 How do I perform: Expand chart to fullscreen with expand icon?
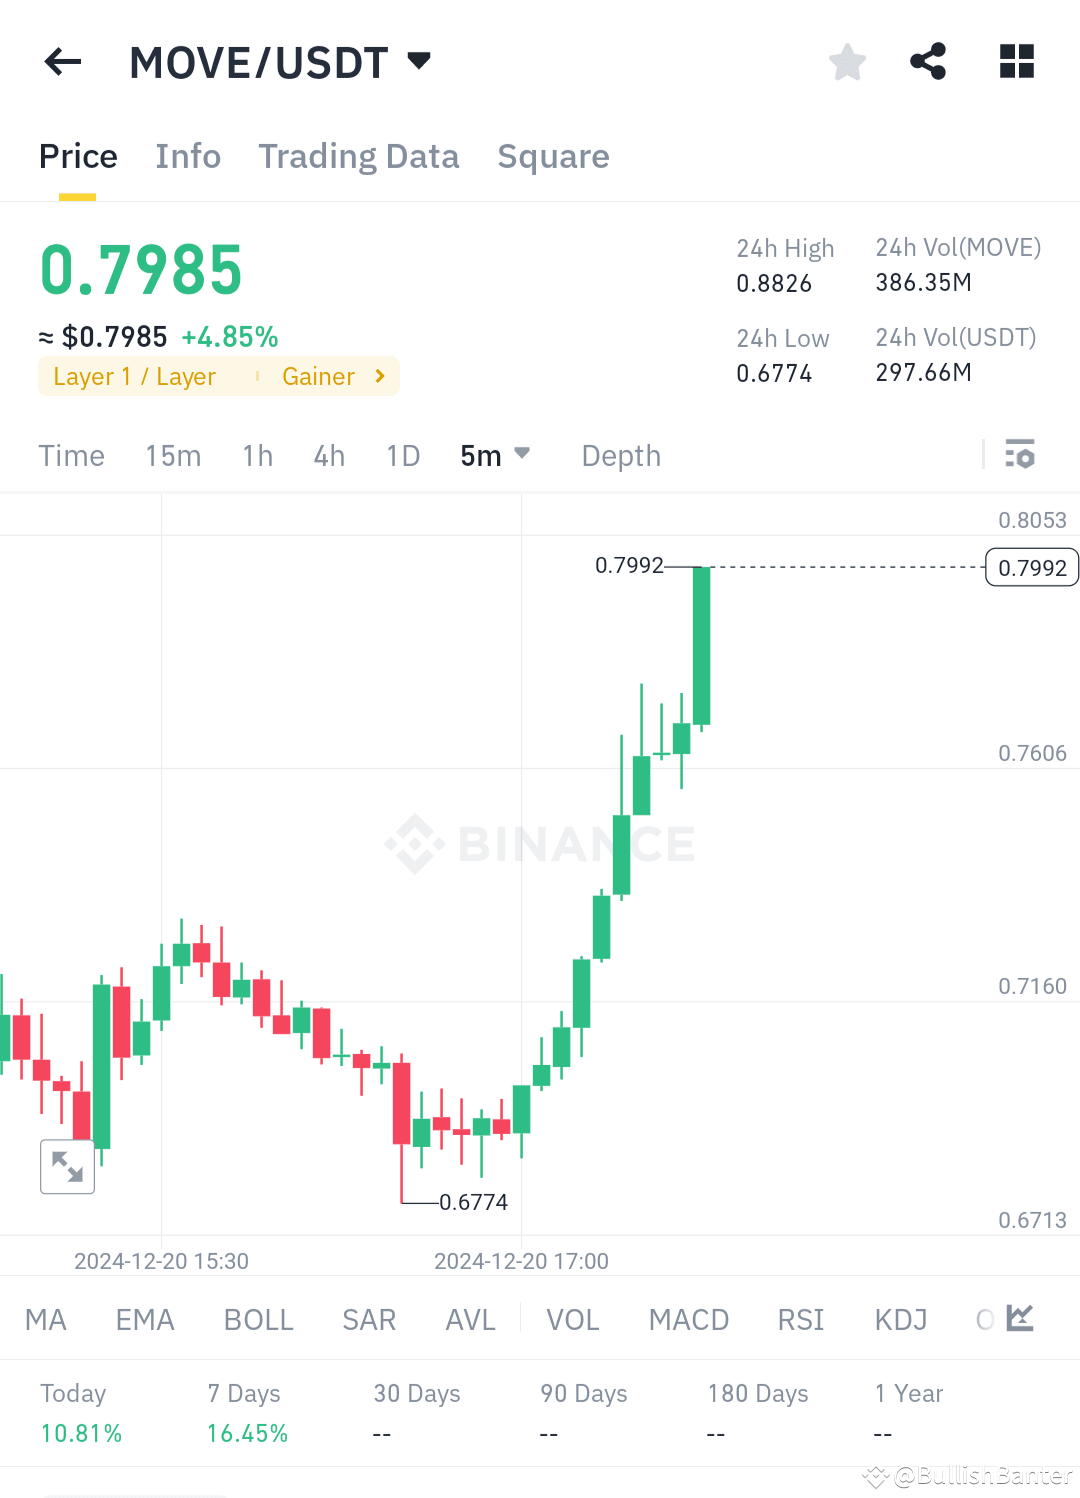(x=67, y=1166)
